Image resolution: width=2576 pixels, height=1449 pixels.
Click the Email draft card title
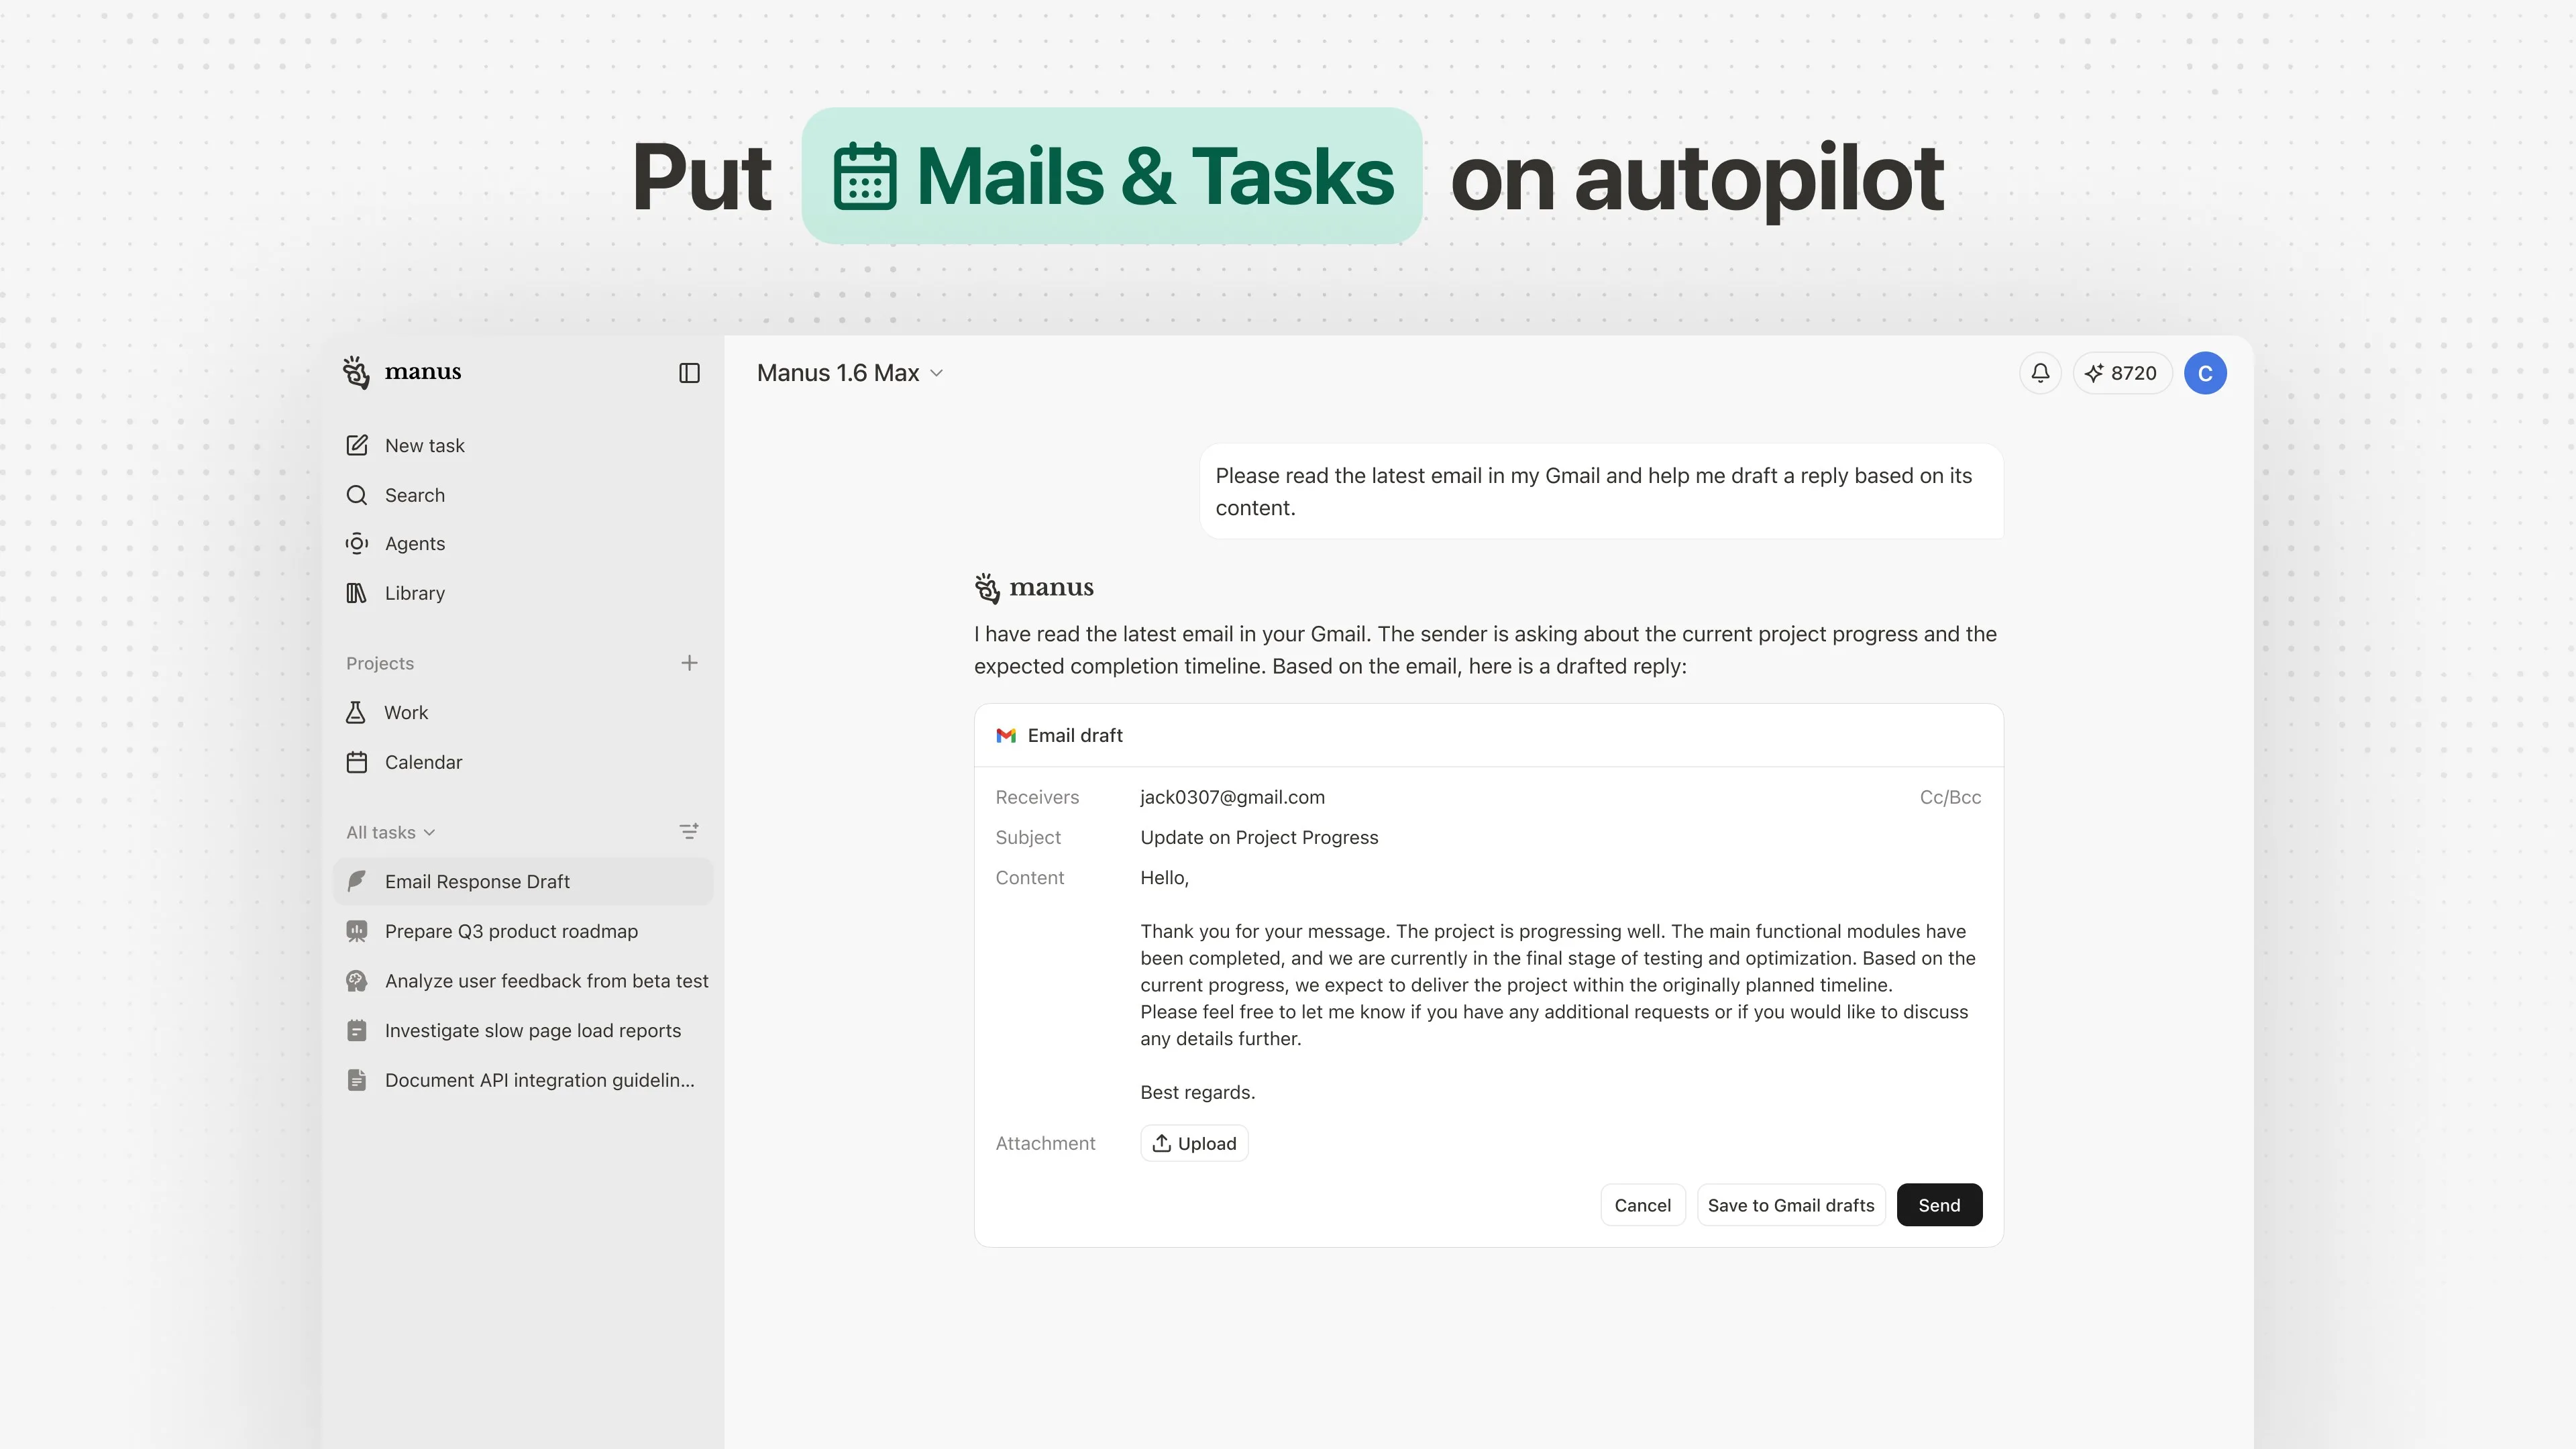1075,736
